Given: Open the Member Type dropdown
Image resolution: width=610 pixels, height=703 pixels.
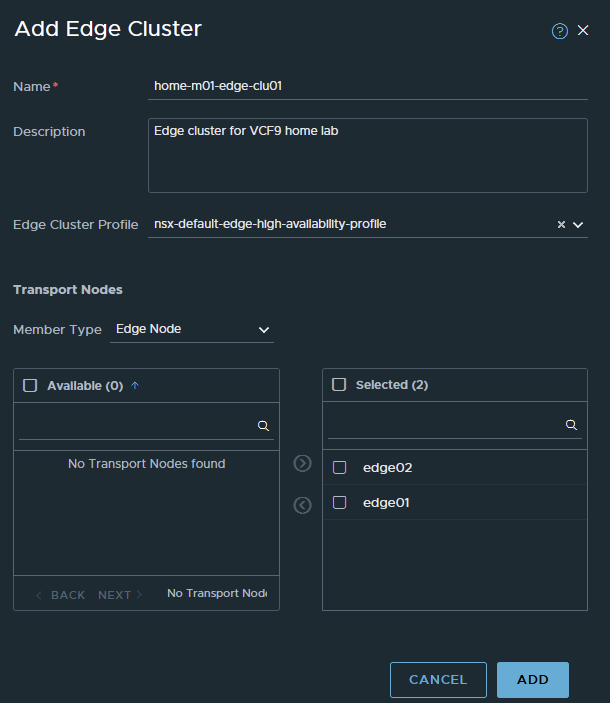Looking at the screenshot, I should tap(191, 329).
